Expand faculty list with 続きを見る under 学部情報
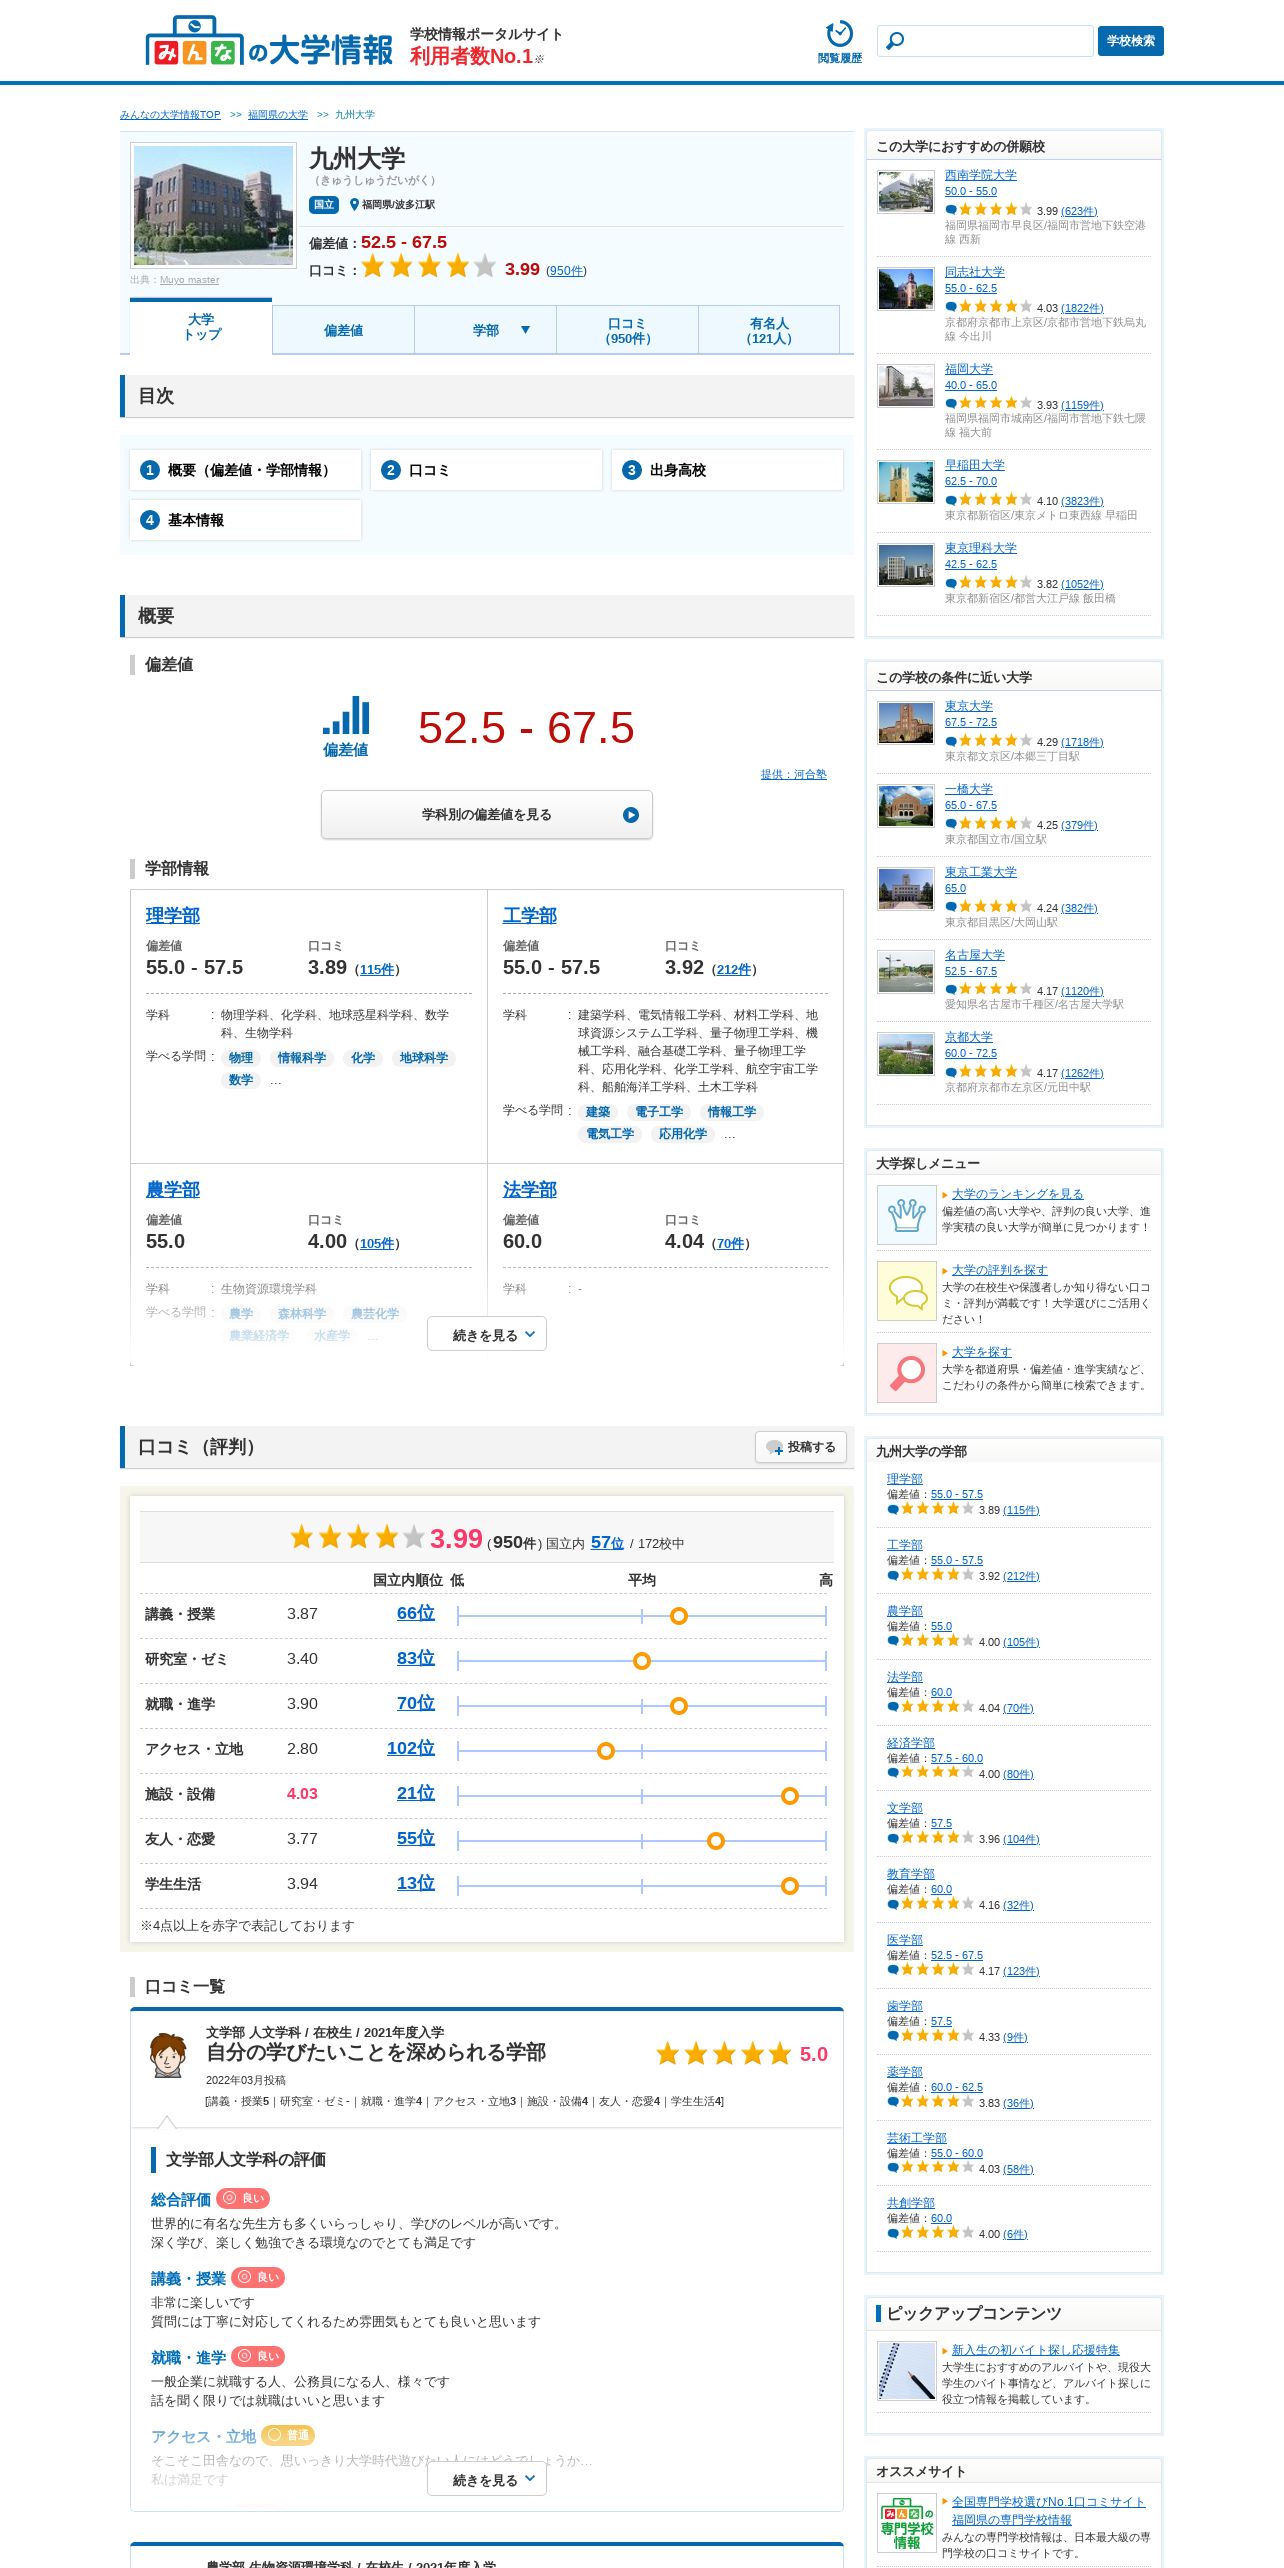 pos(487,1334)
